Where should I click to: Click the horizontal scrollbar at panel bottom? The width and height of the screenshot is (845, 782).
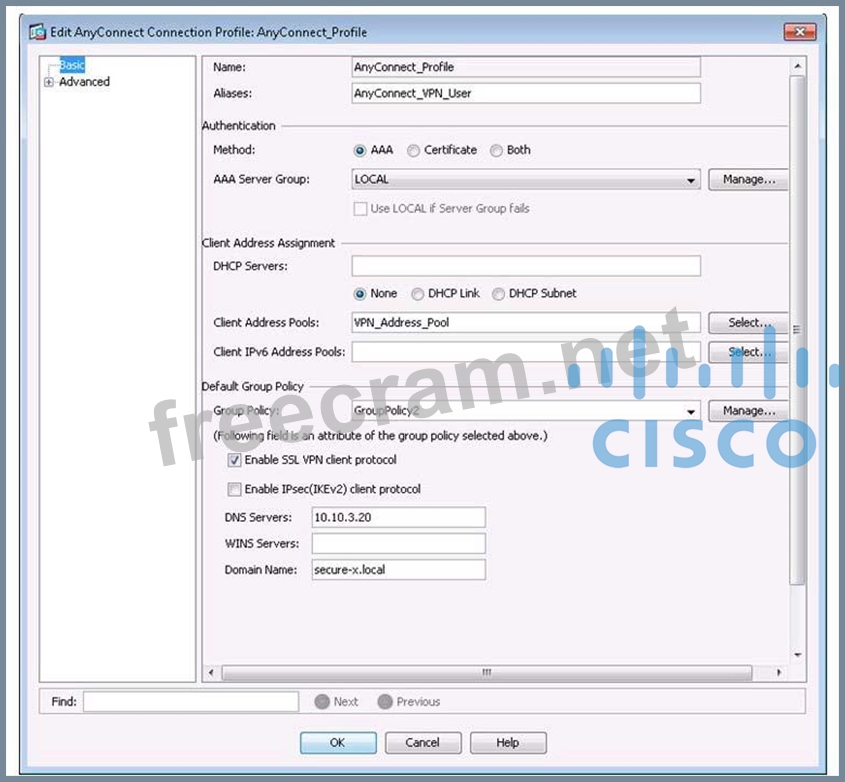(x=487, y=672)
